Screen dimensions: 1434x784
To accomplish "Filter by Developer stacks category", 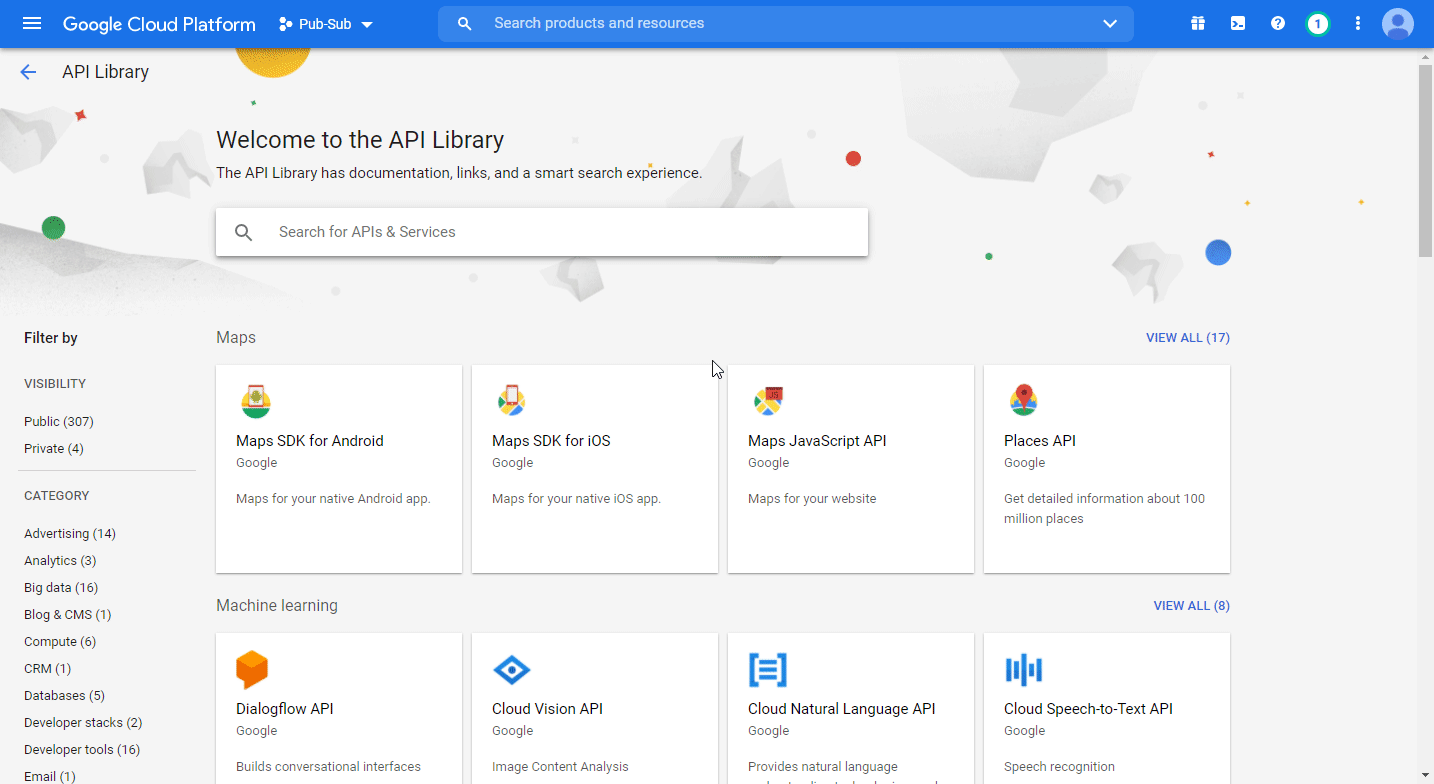I will pyautogui.click(x=83, y=723).
